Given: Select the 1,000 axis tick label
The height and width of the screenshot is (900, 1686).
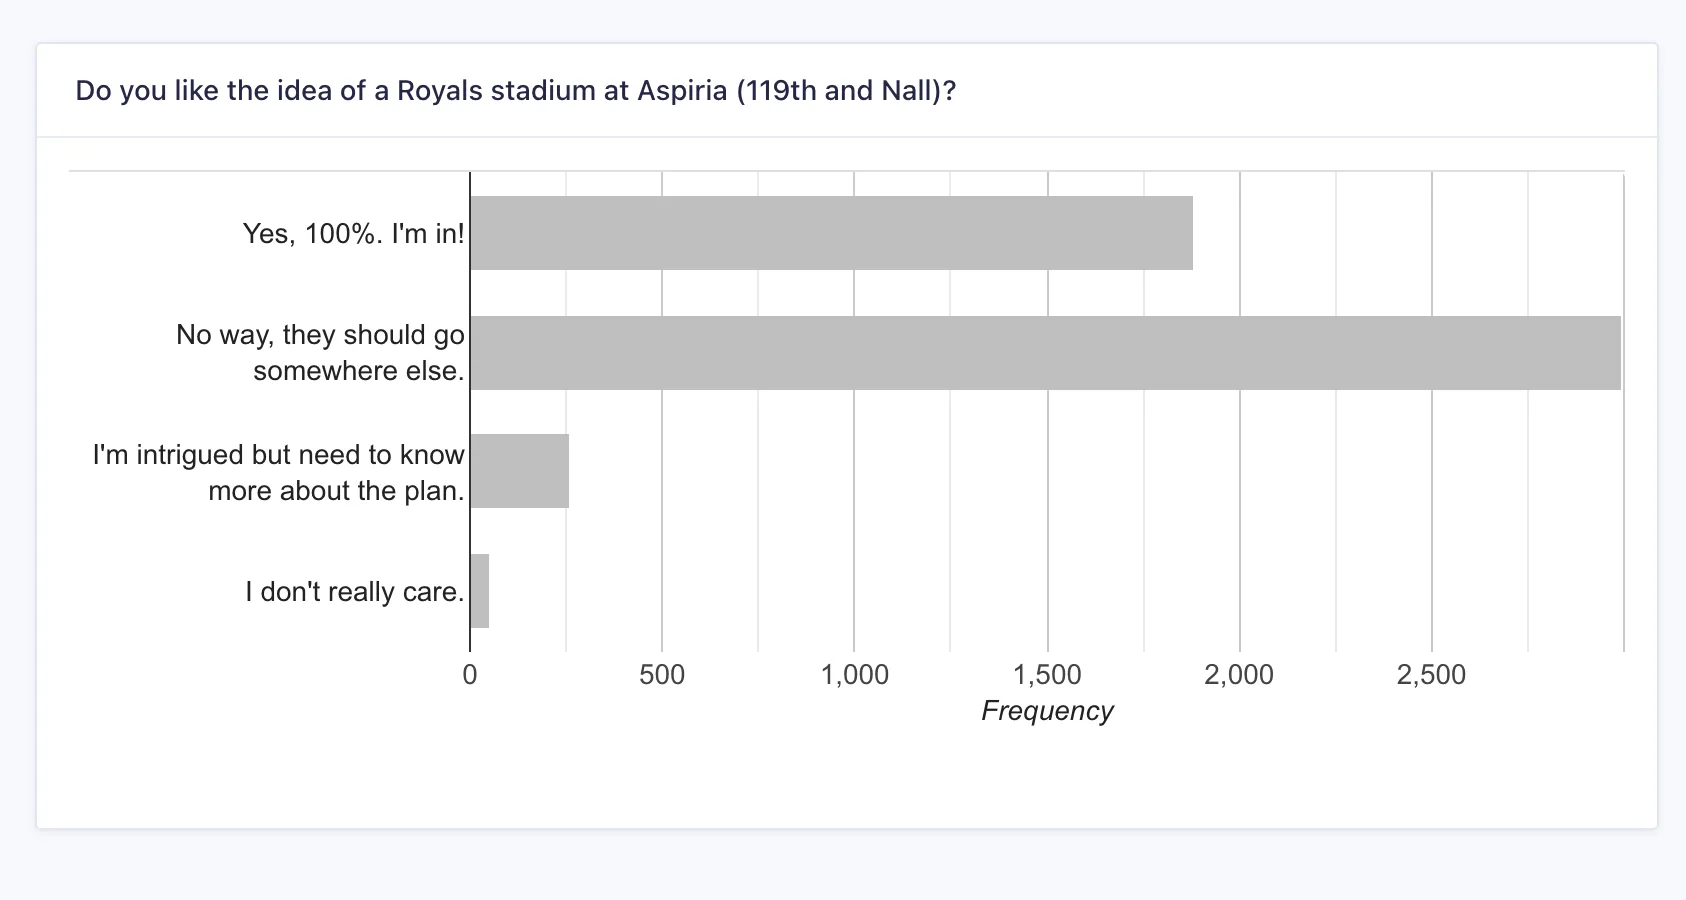Looking at the screenshot, I should point(855,675).
